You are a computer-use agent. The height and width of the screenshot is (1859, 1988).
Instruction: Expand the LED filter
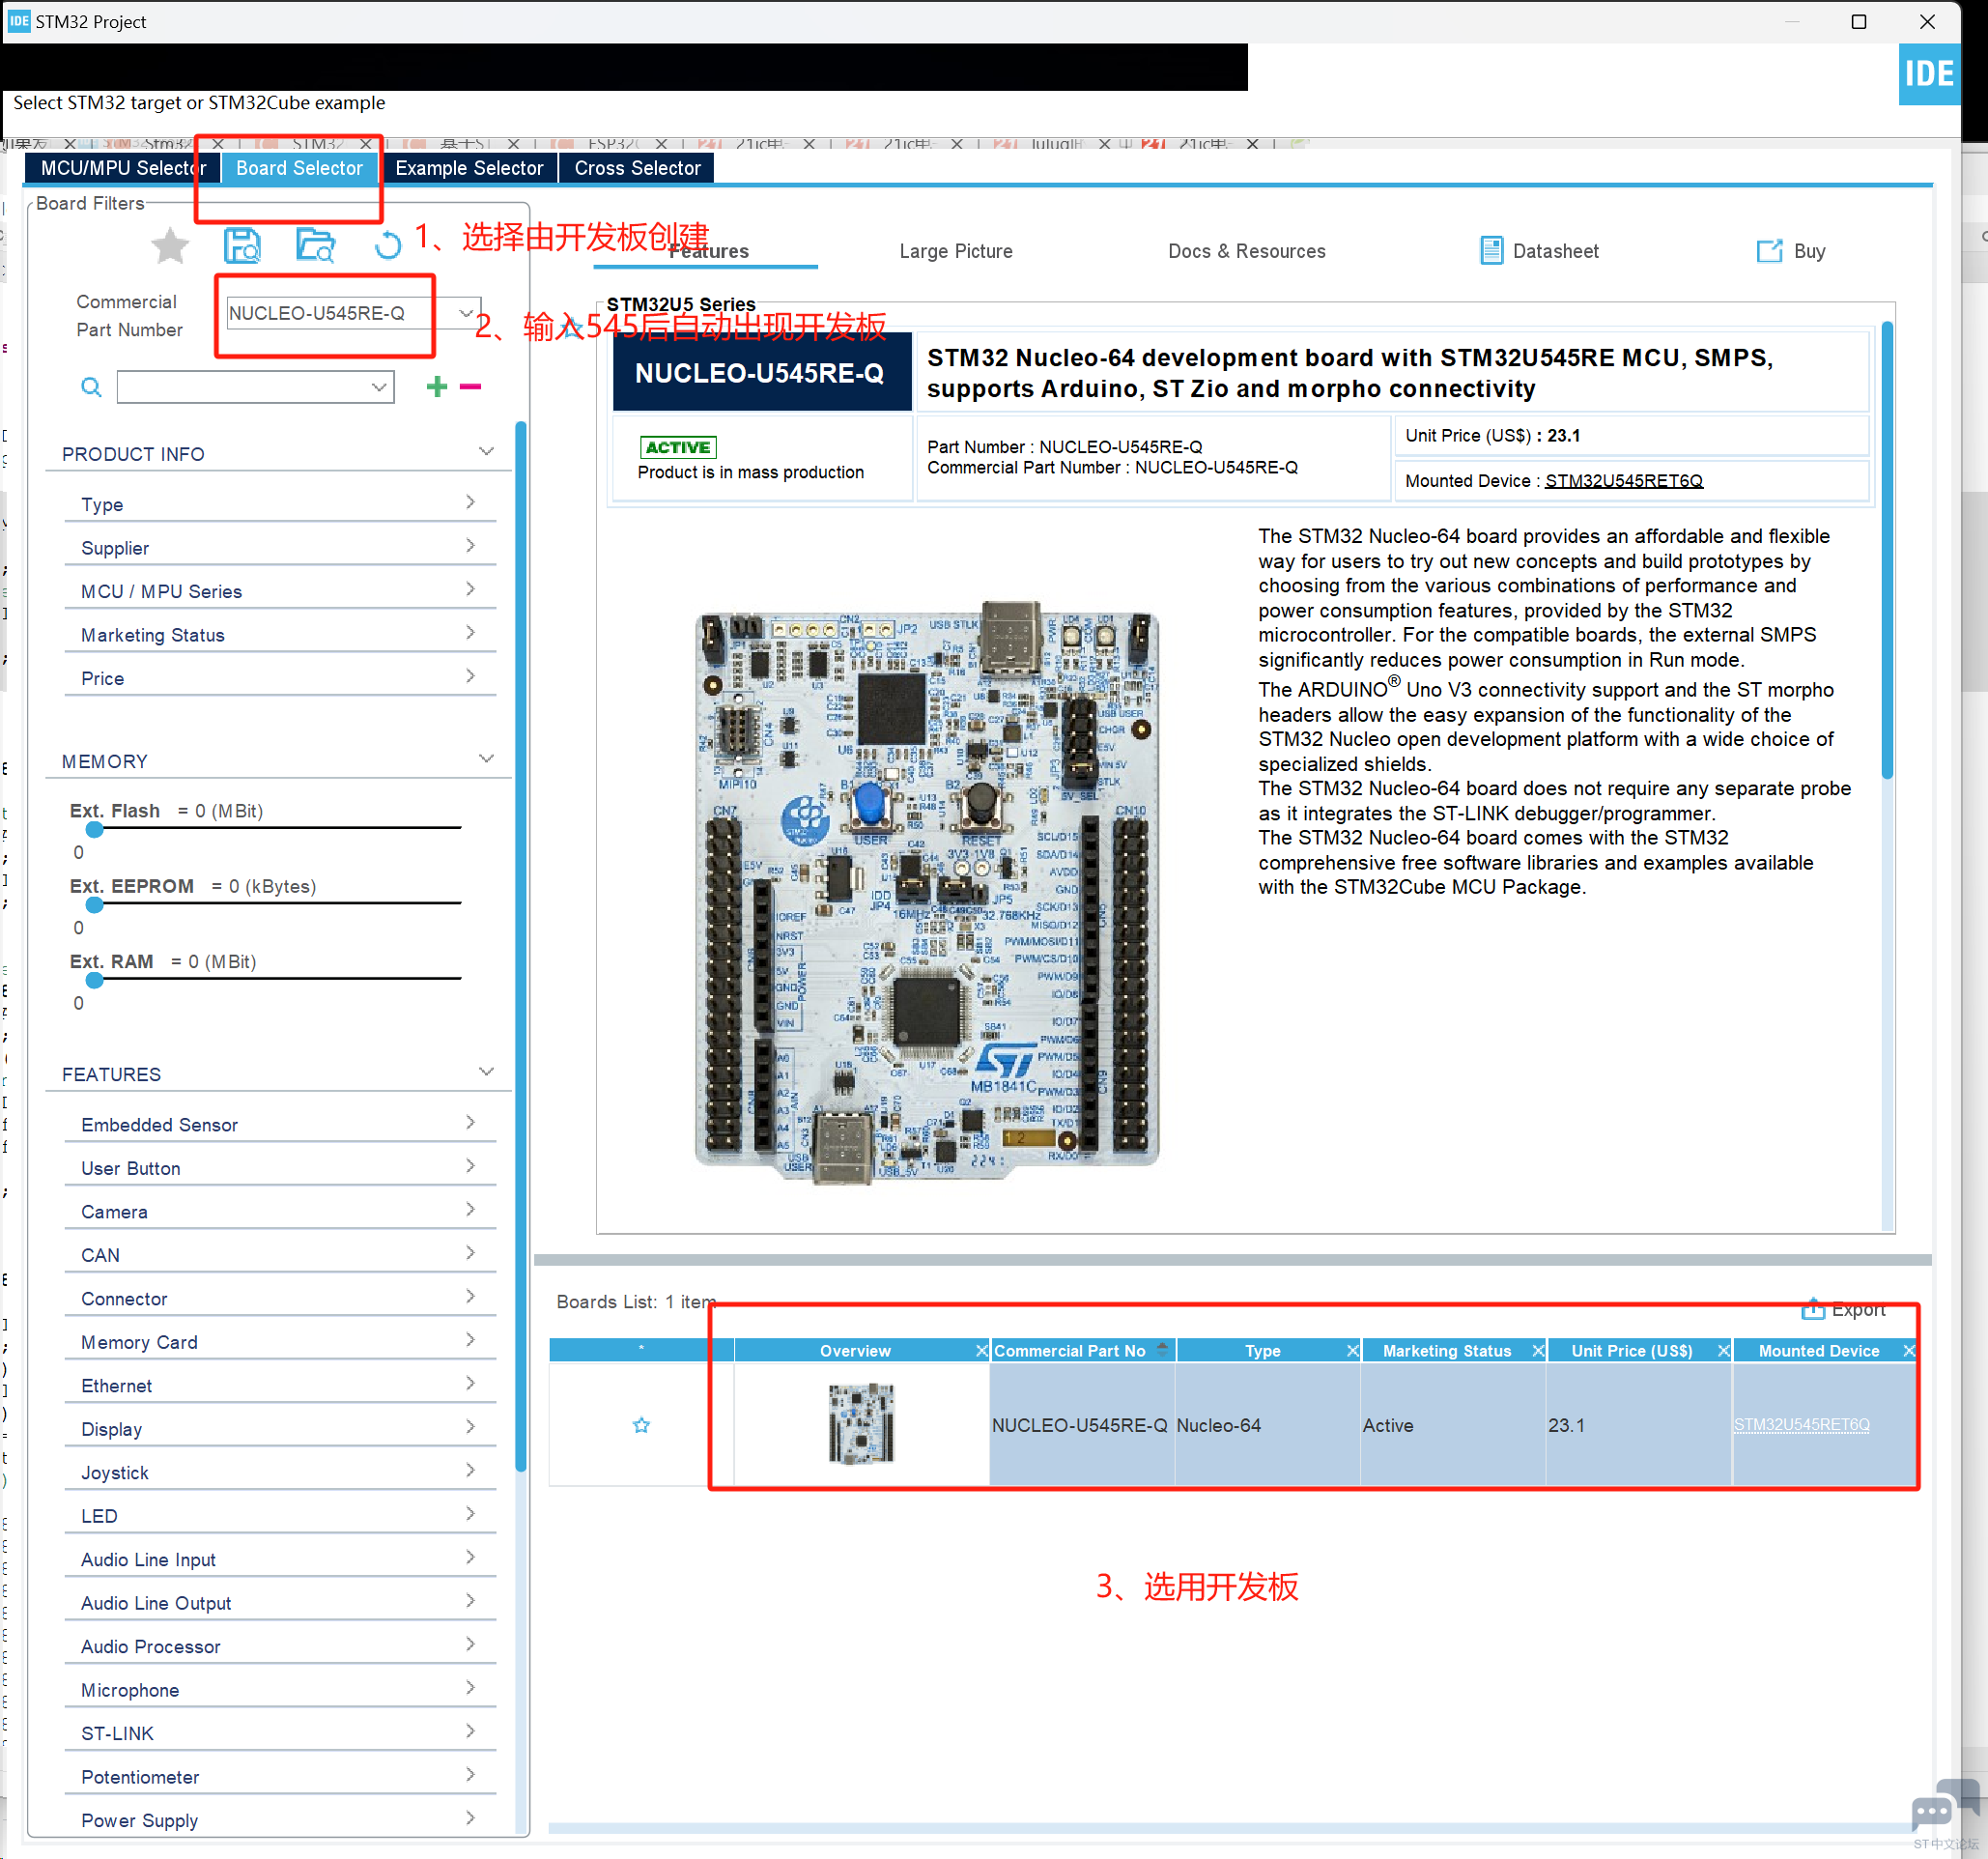280,1516
